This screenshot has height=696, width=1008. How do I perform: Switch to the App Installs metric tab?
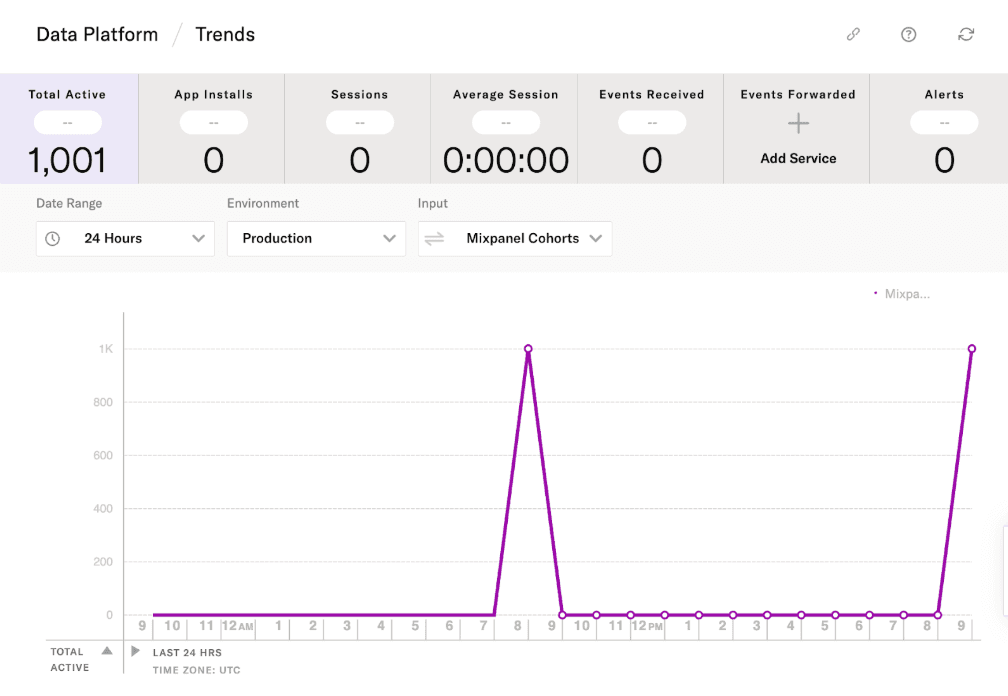(x=213, y=129)
